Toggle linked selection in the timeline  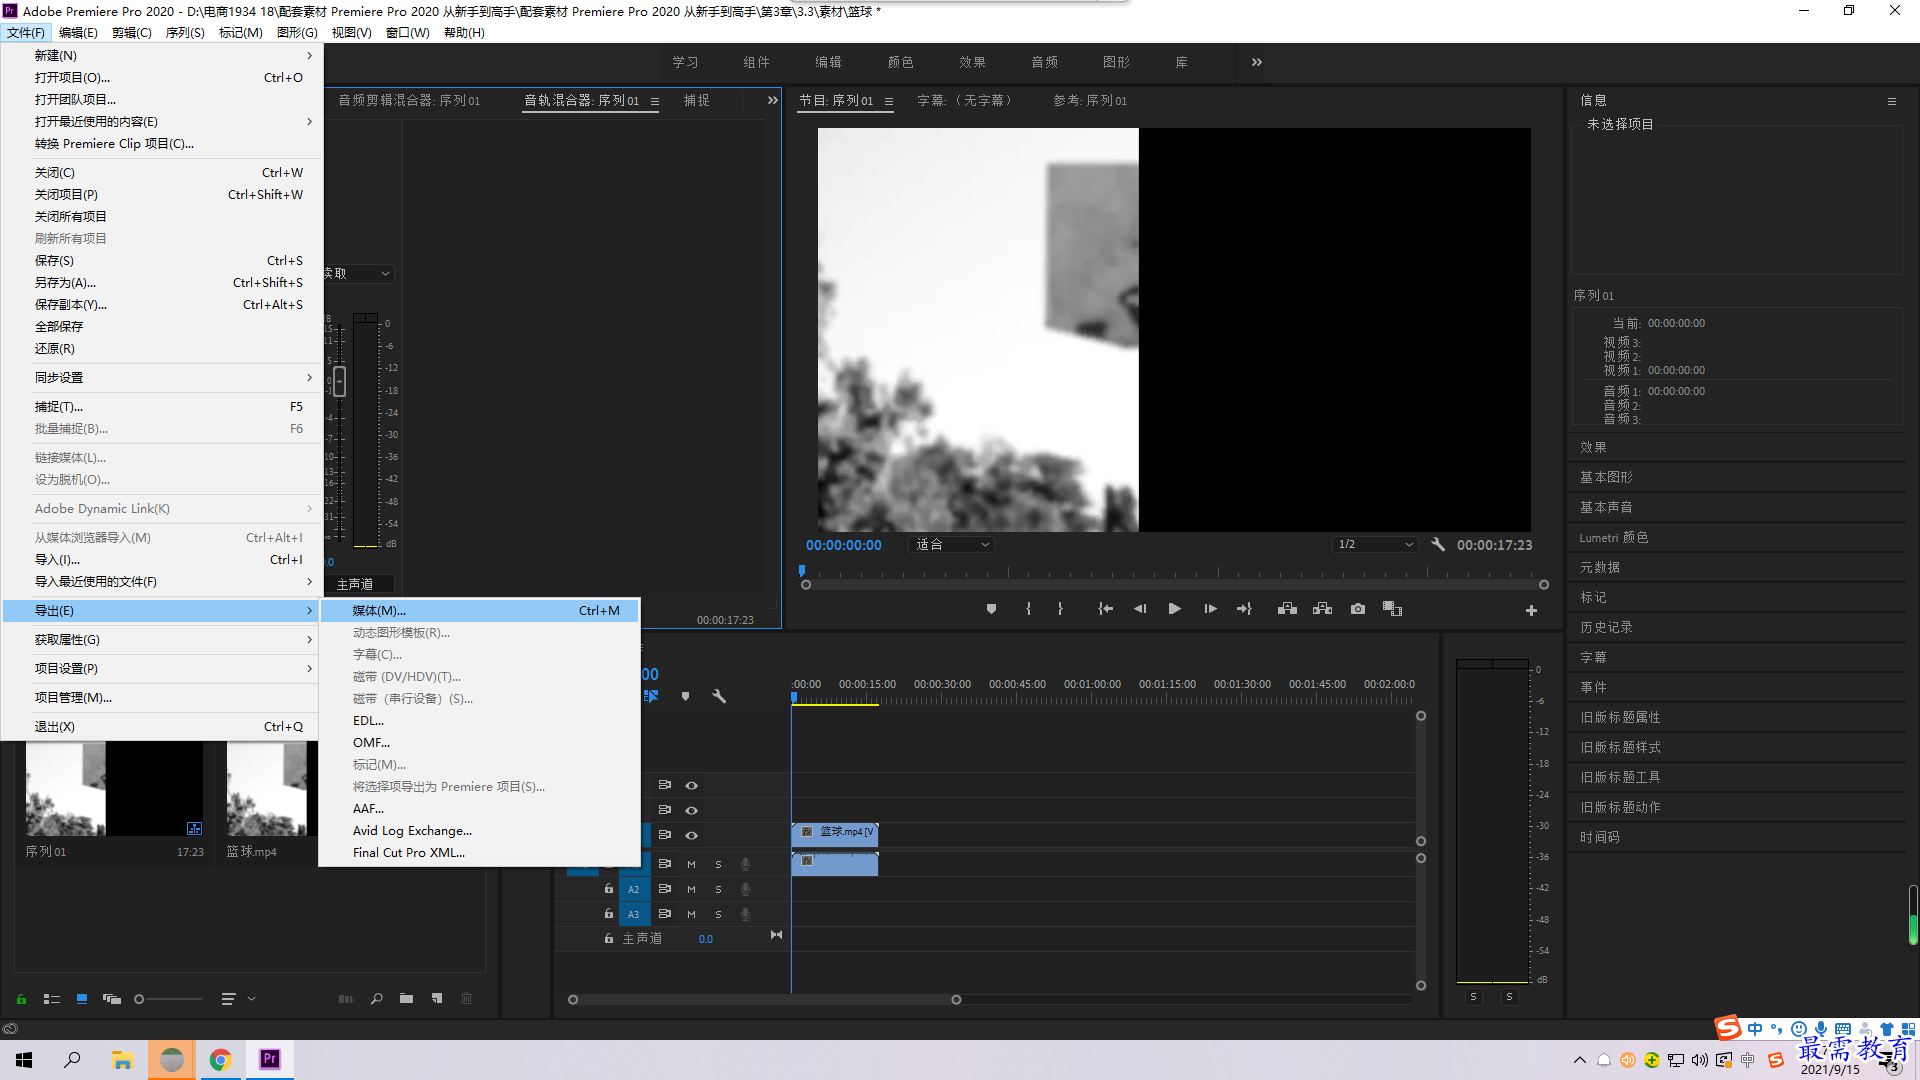click(651, 696)
